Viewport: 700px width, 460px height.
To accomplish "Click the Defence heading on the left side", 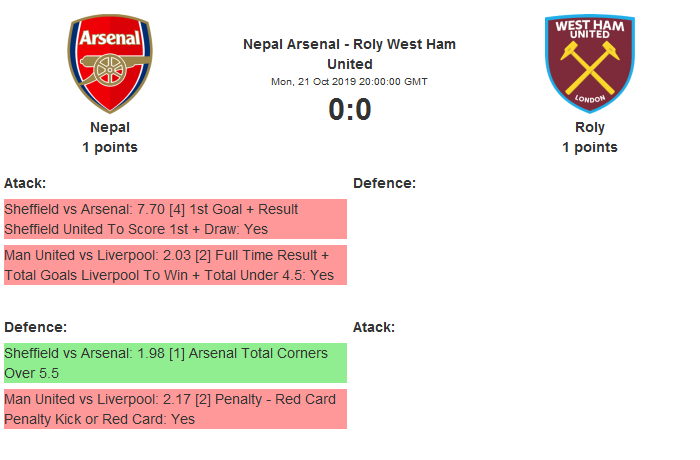I will point(35,327).
